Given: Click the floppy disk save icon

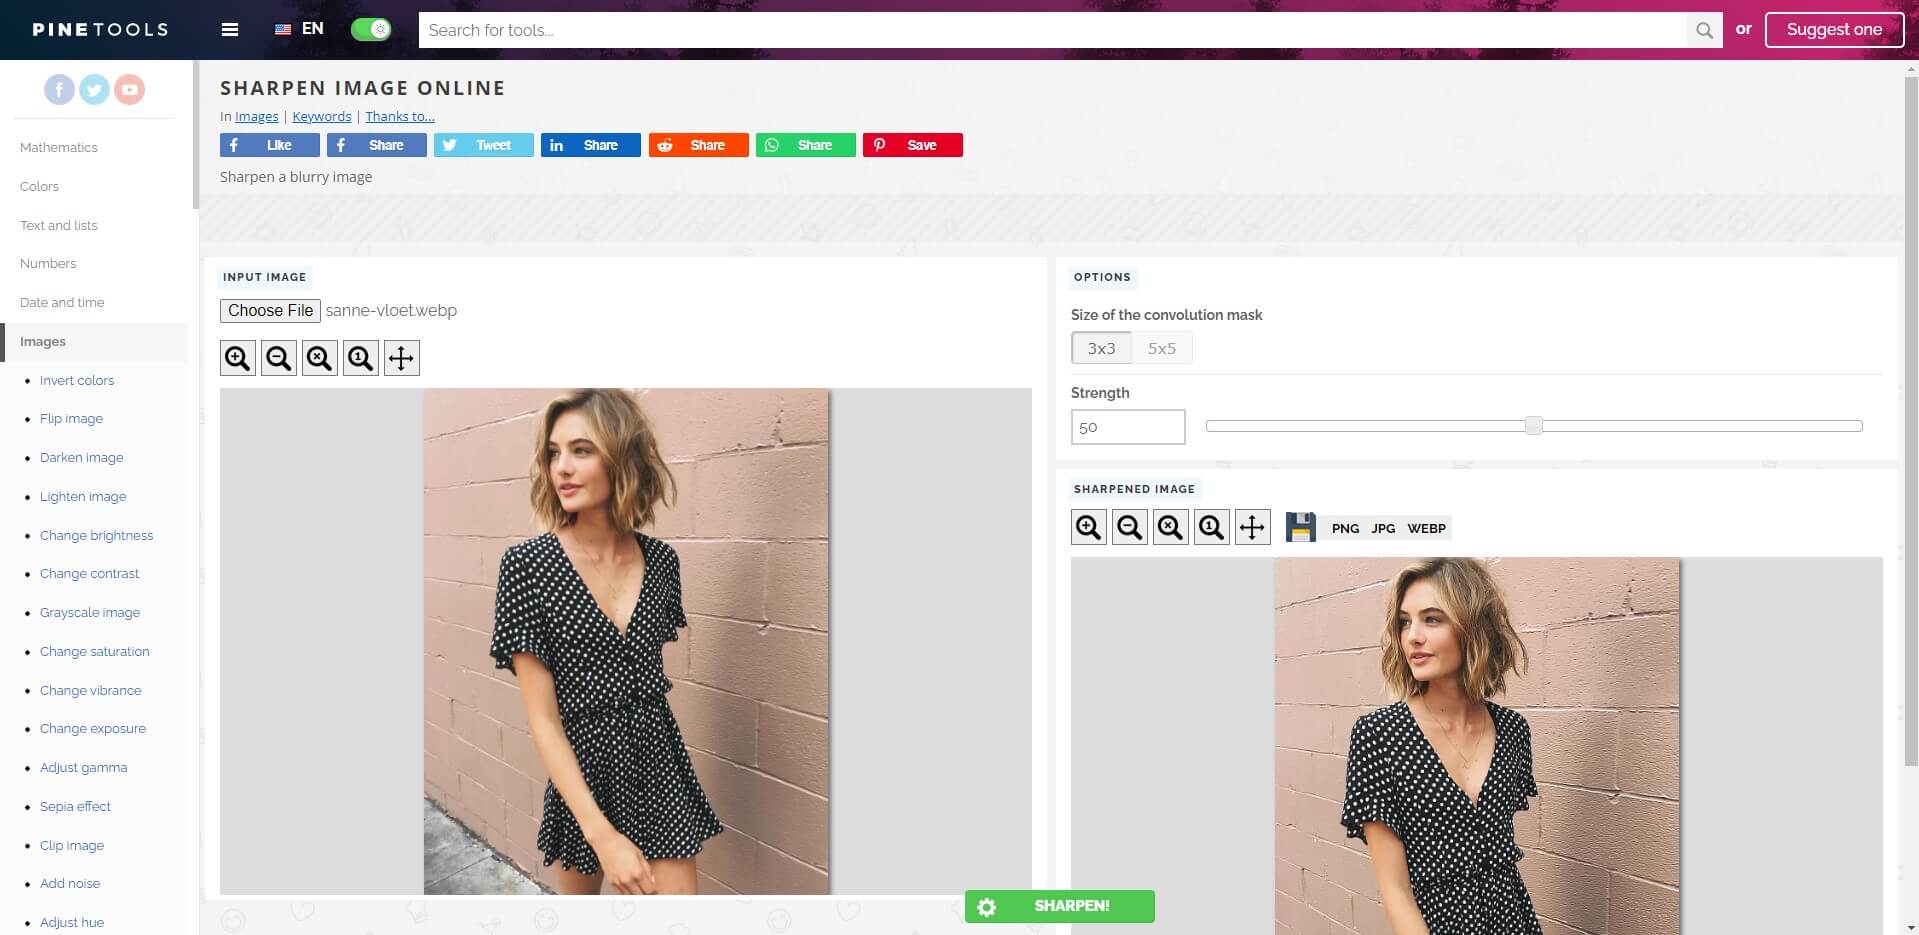Looking at the screenshot, I should [1300, 527].
